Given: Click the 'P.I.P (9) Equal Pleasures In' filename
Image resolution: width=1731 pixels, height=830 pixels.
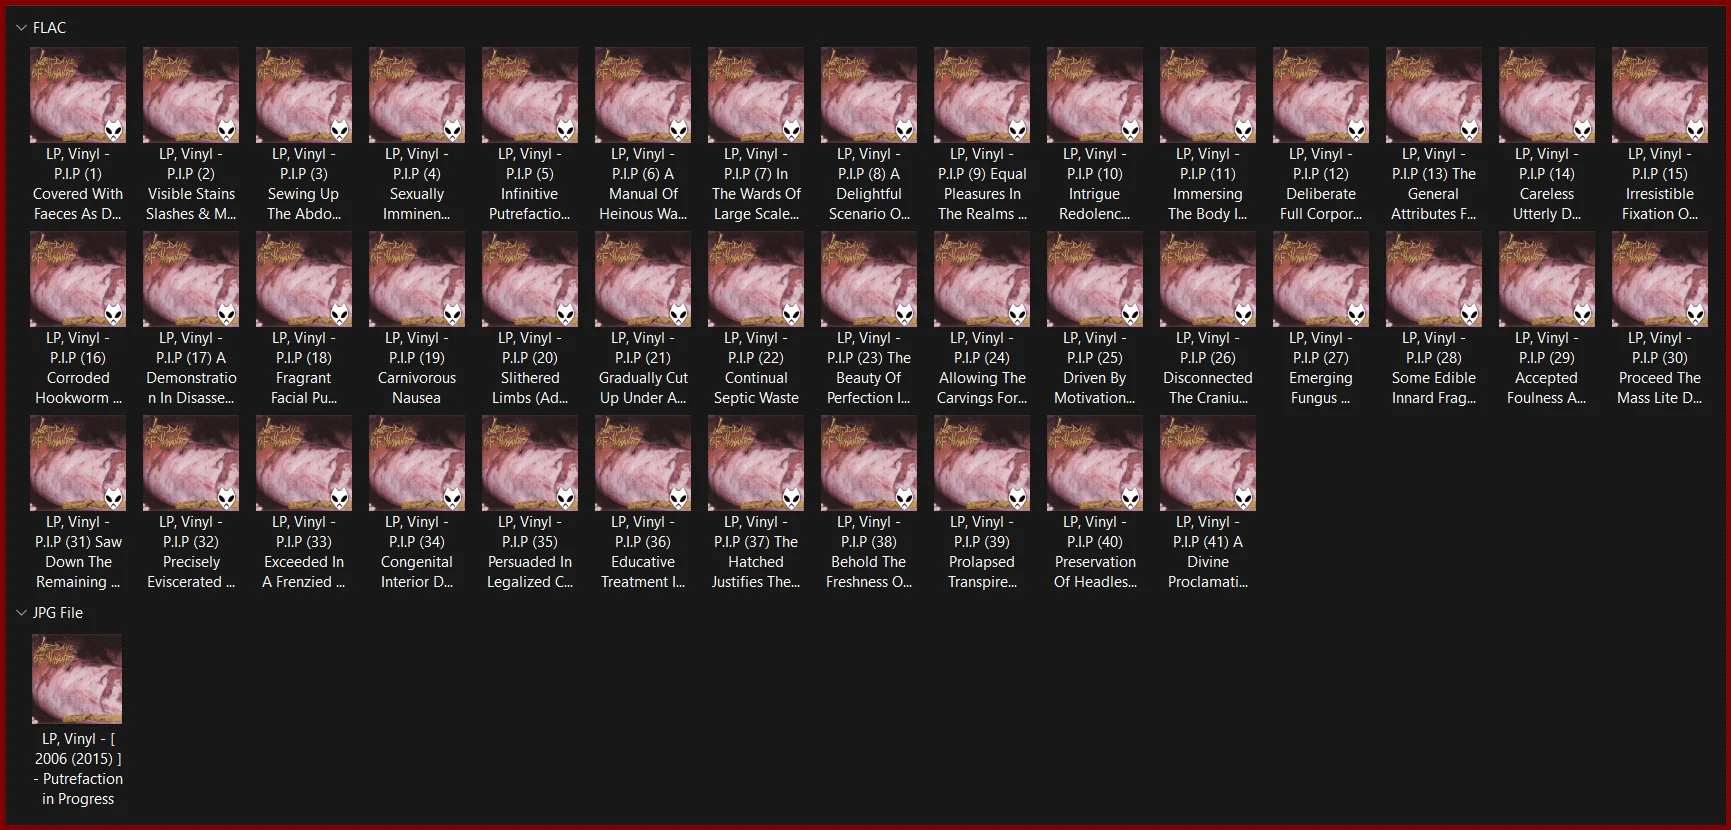Looking at the screenshot, I should [982, 184].
